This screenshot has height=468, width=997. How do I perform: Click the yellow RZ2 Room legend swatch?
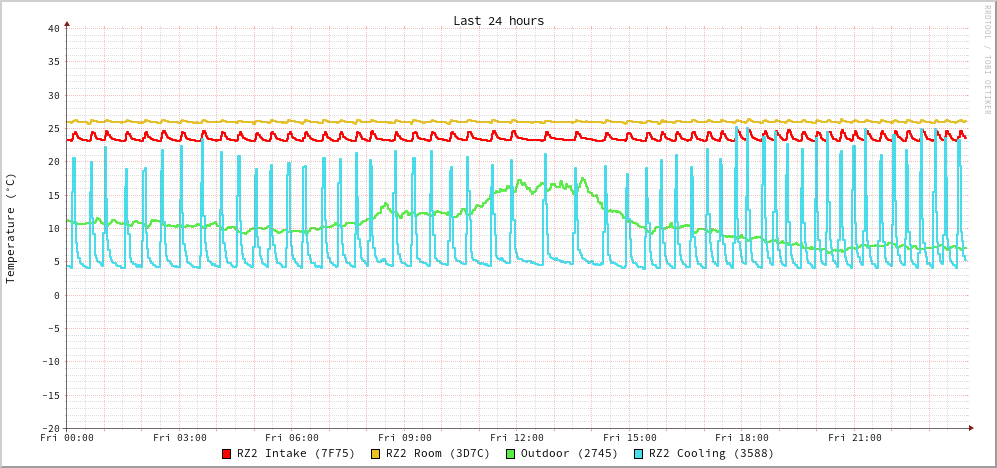[x=375, y=453]
